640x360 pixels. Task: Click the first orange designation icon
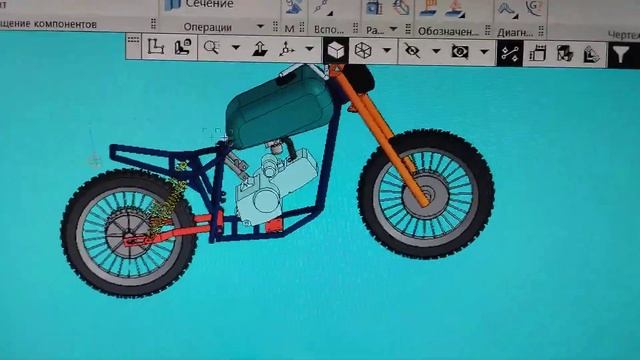(x=428, y=8)
